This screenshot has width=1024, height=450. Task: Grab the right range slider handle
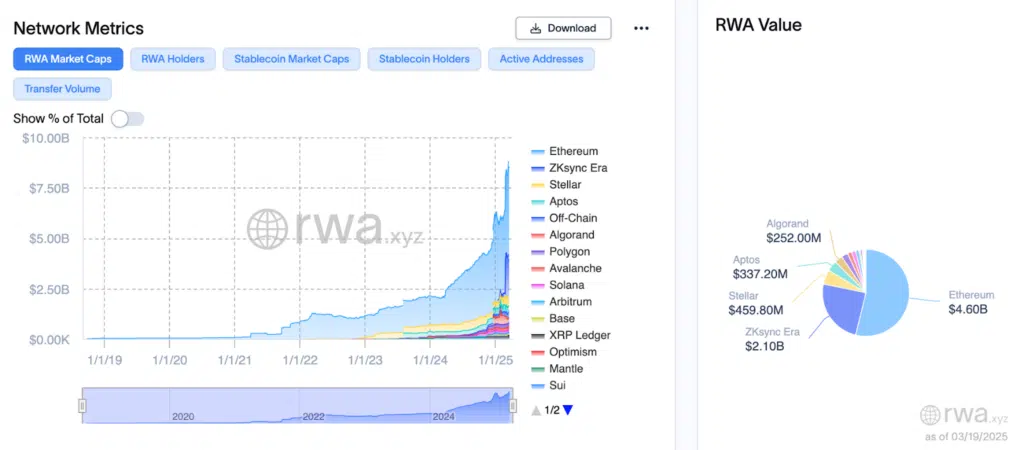click(513, 406)
